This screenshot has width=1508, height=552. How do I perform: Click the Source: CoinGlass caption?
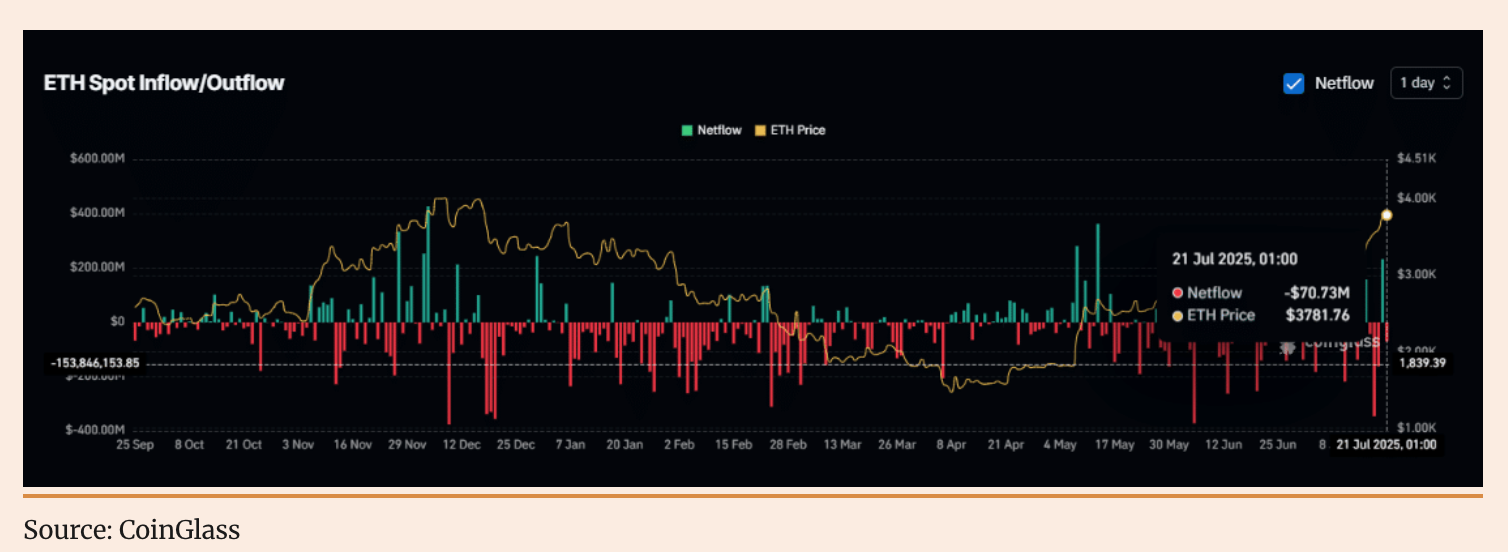click(x=132, y=529)
